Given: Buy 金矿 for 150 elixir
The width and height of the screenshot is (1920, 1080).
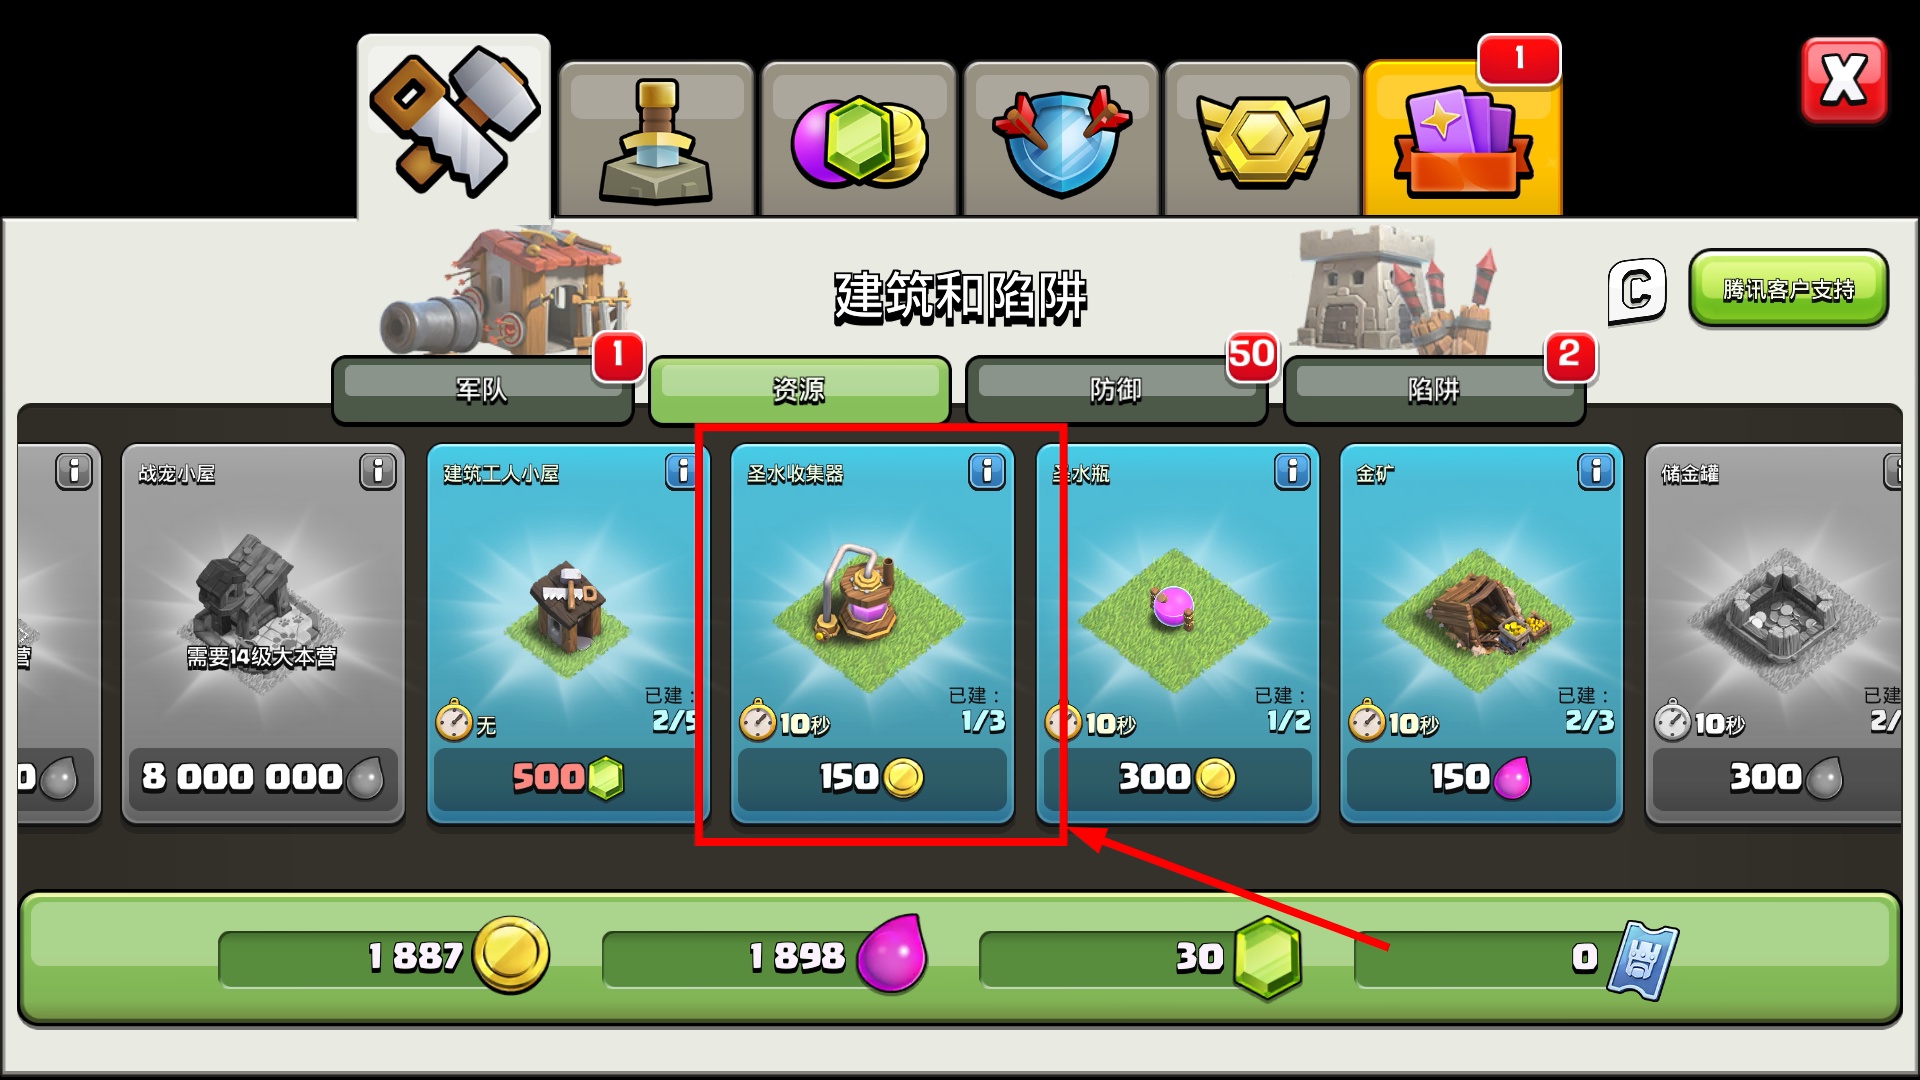Looking at the screenshot, I should (x=1481, y=777).
